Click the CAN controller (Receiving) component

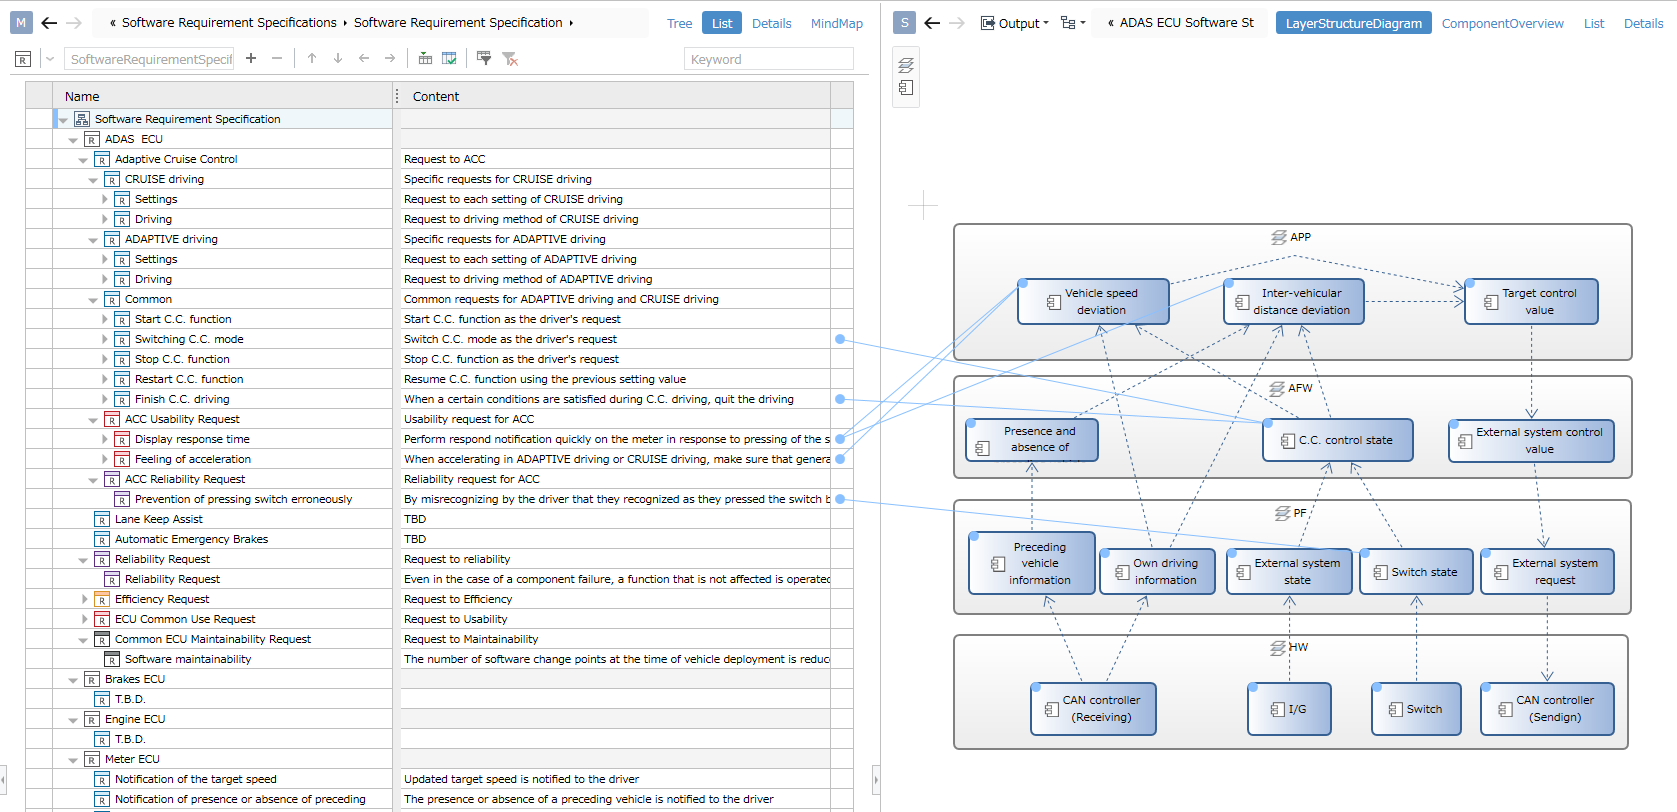(x=1093, y=709)
